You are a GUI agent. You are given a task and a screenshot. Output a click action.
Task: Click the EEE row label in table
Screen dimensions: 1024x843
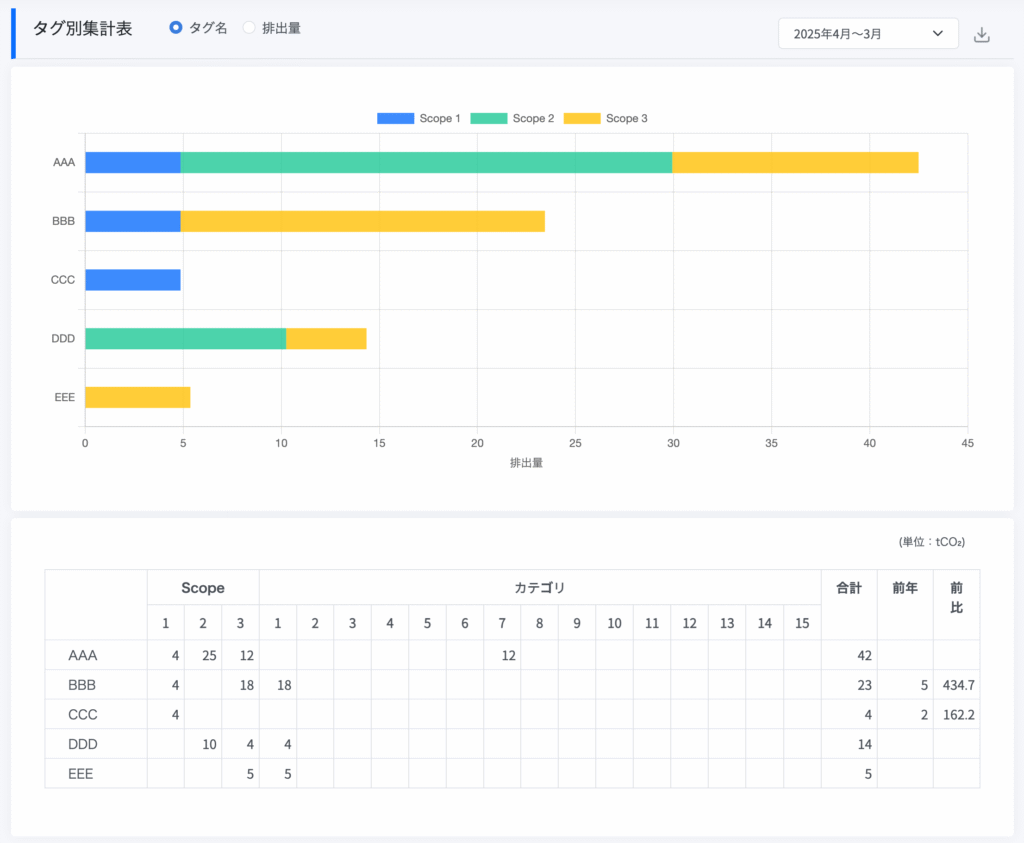click(80, 774)
